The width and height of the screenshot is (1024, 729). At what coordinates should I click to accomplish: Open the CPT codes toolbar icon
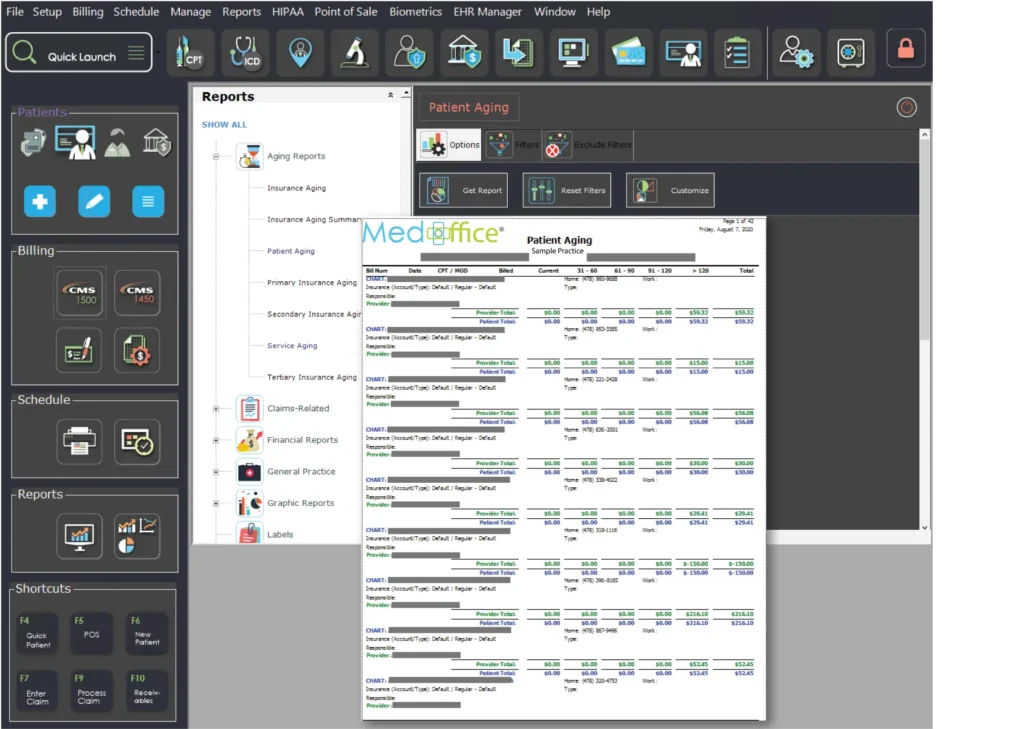click(190, 52)
